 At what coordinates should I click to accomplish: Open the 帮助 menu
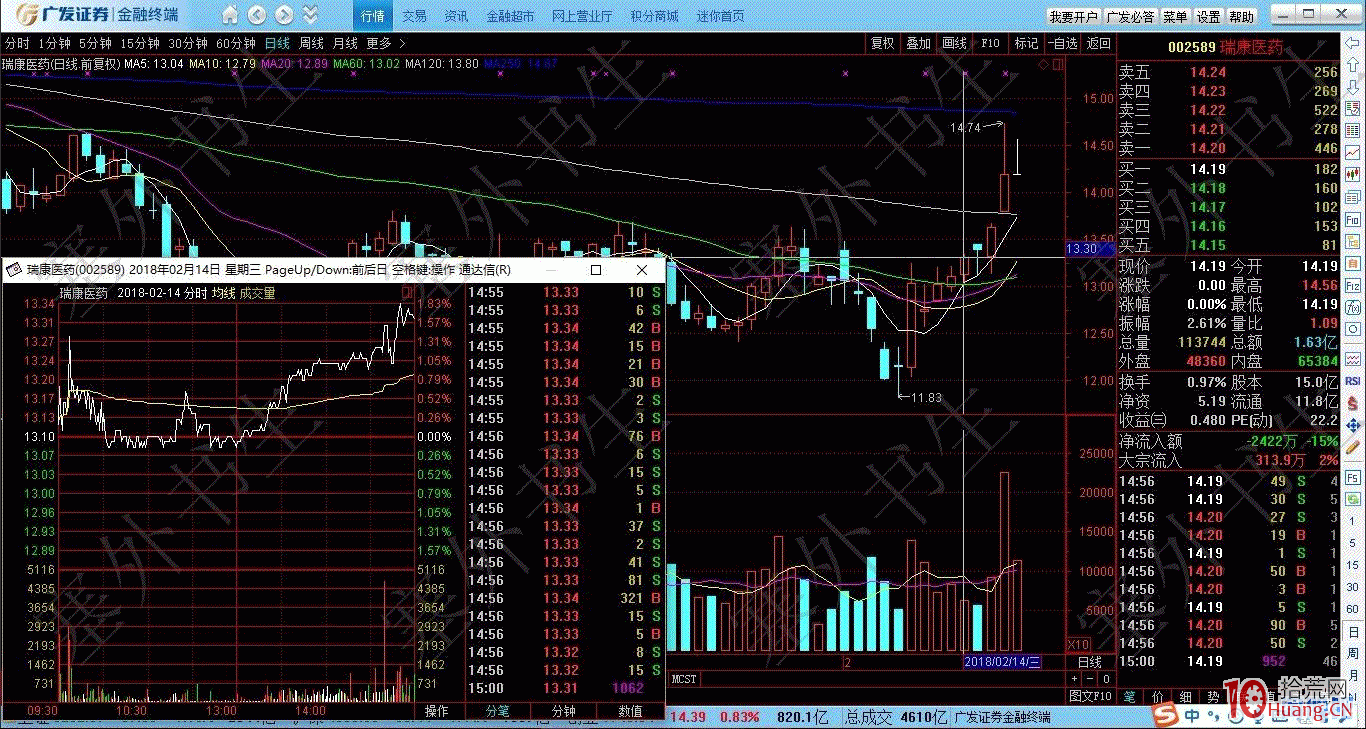1241,17
